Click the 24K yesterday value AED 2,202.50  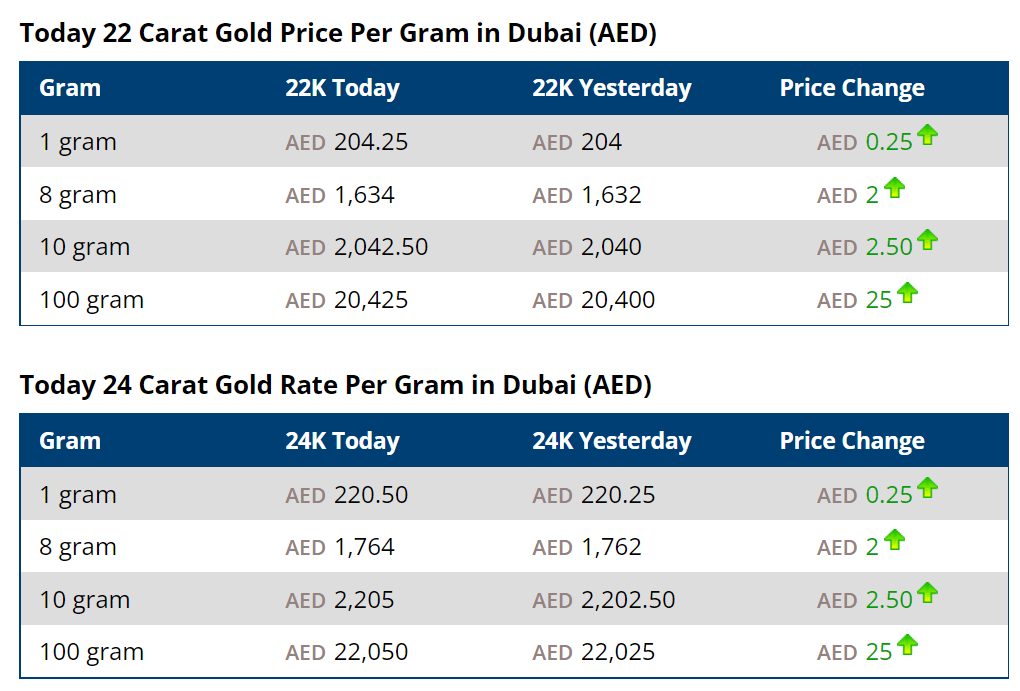(603, 600)
